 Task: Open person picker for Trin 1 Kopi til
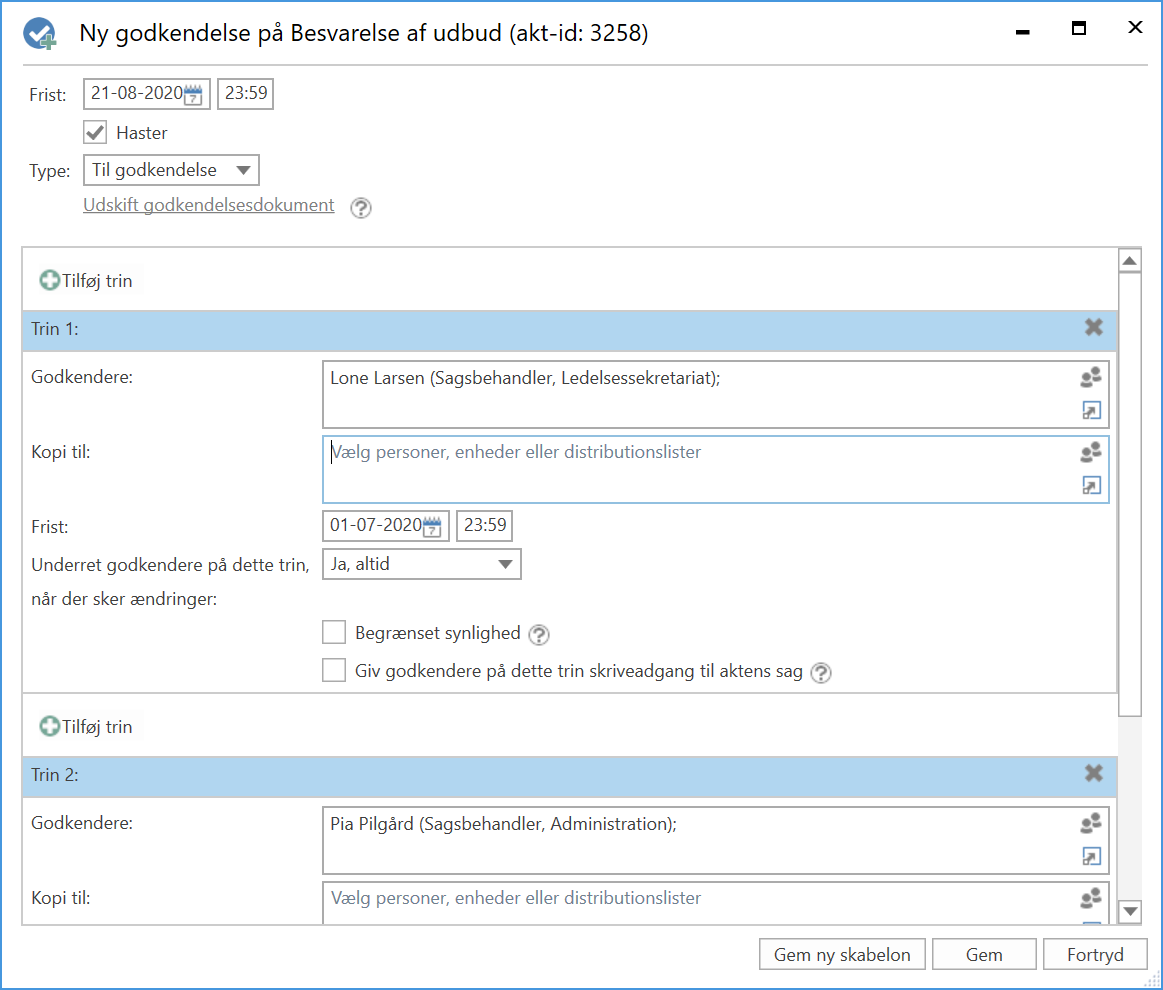pos(1091,452)
